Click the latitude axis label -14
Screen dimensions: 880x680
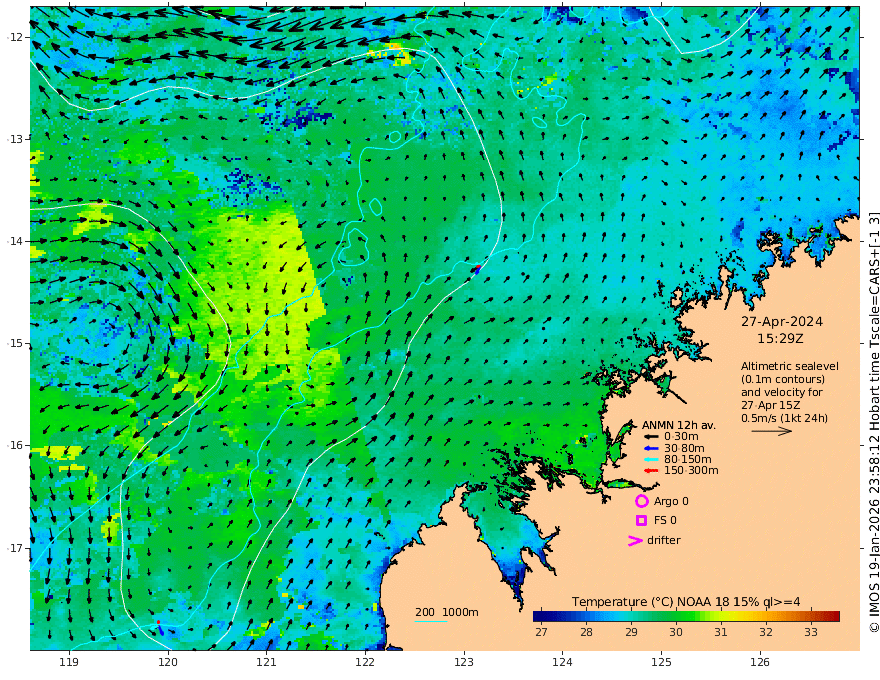[15, 241]
